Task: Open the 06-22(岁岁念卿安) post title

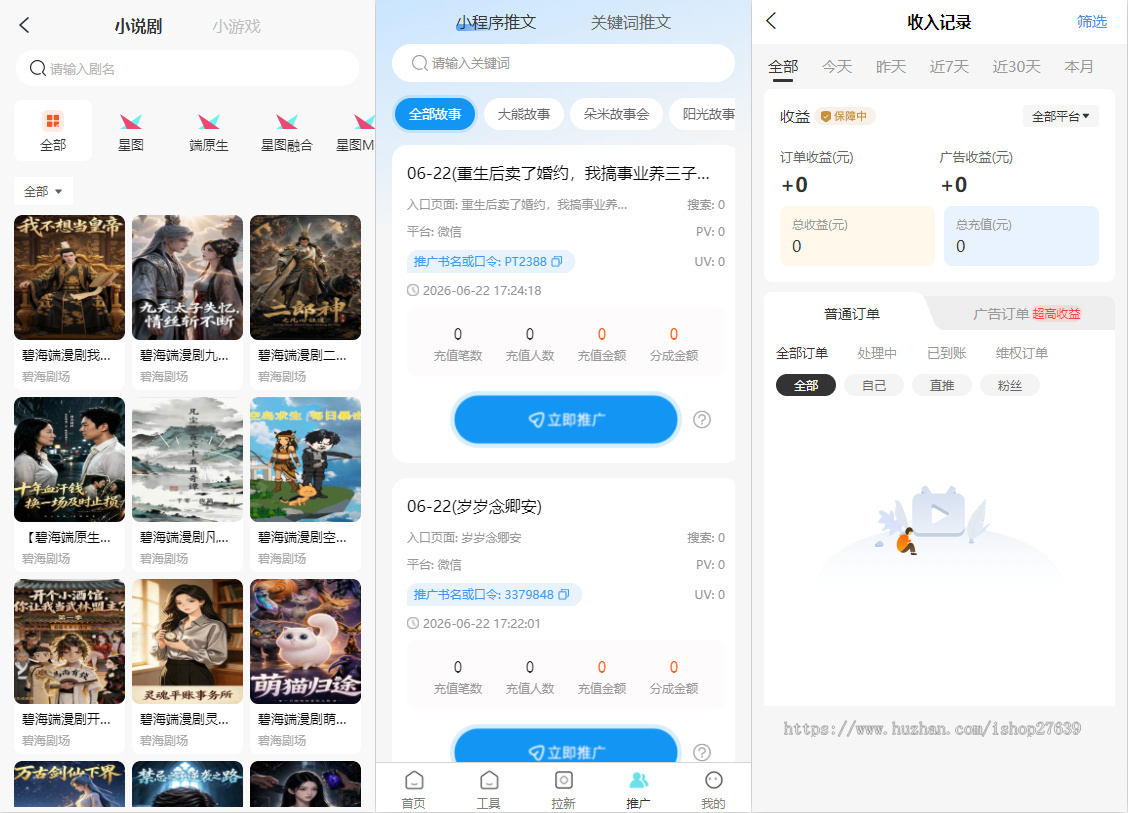Action: pyautogui.click(x=474, y=507)
